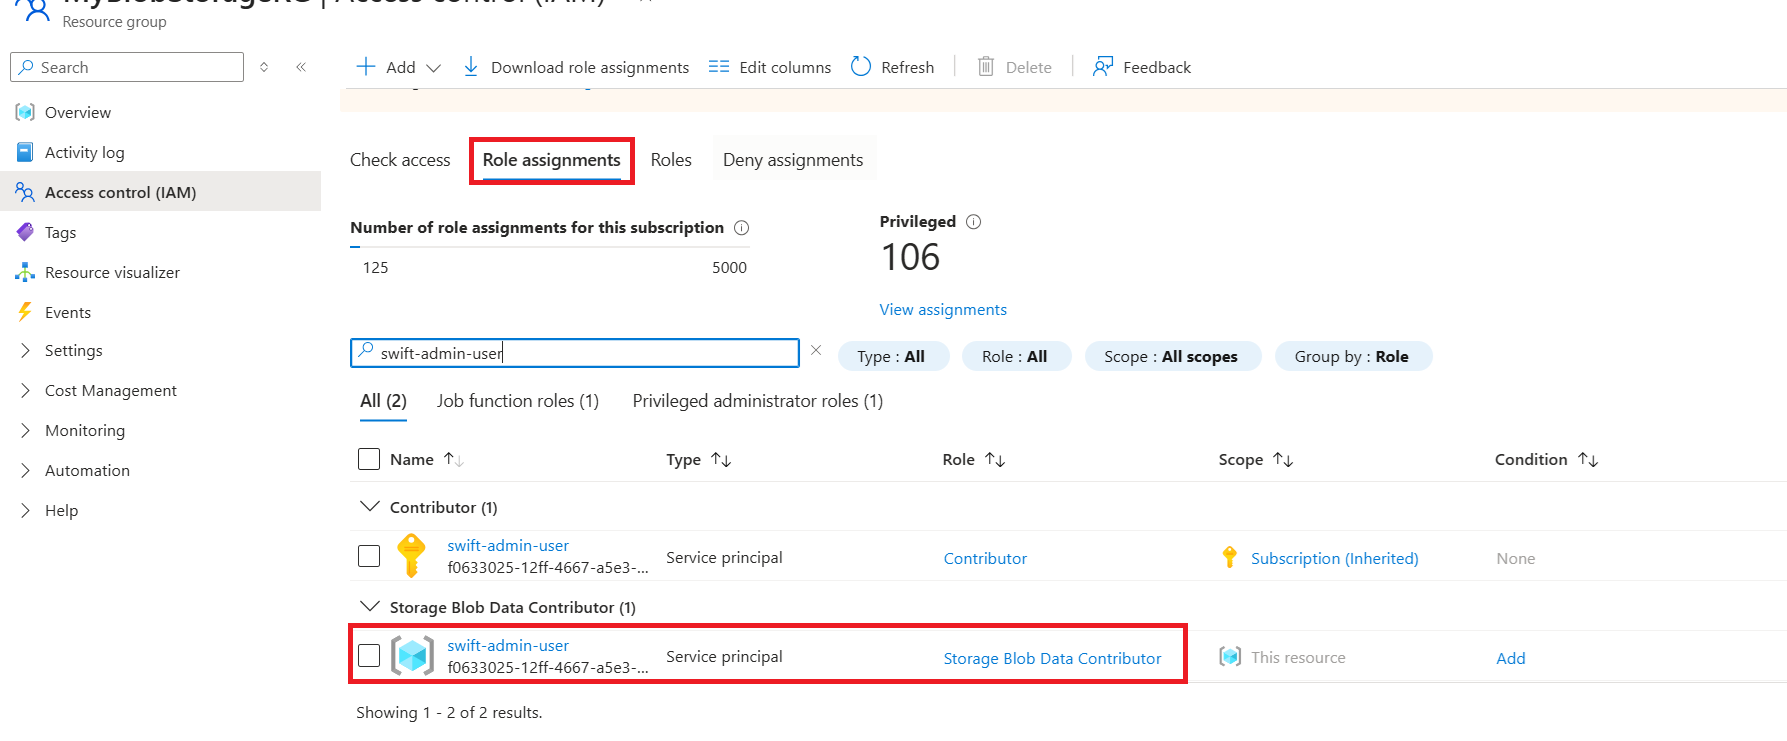Click the download arrow icon
1787x741 pixels.
point(471,67)
